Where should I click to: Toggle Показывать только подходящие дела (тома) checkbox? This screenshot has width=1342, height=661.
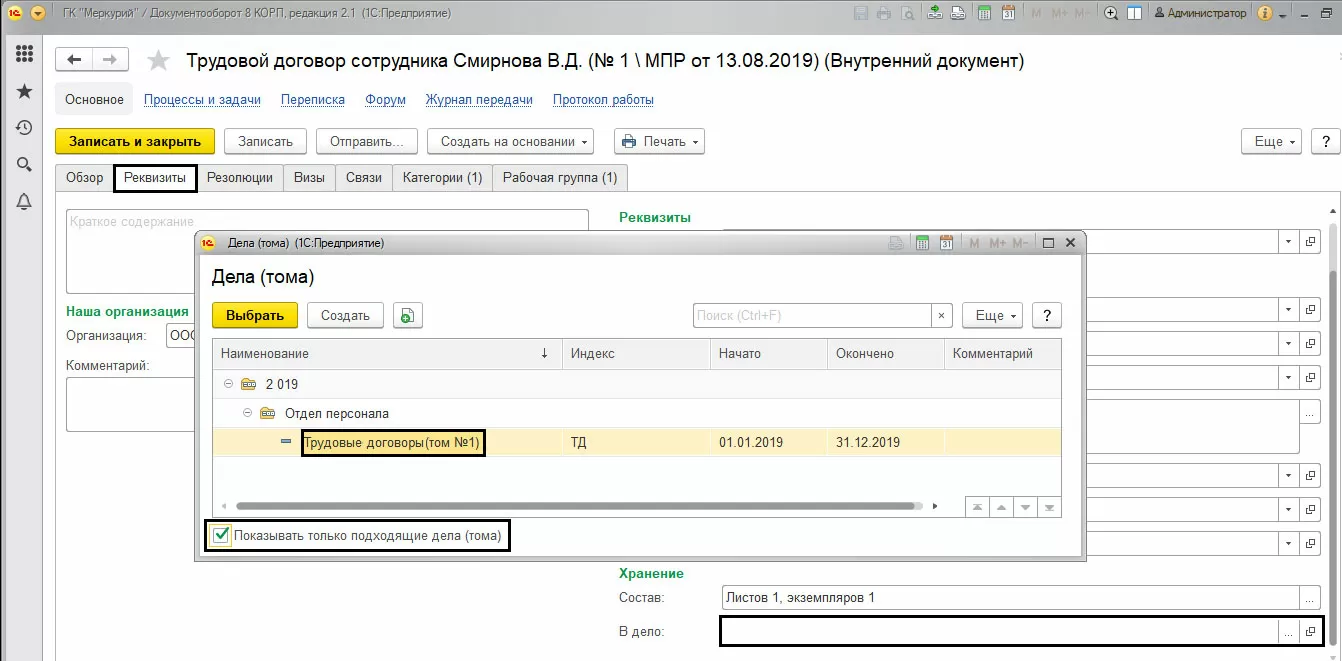click(x=221, y=536)
